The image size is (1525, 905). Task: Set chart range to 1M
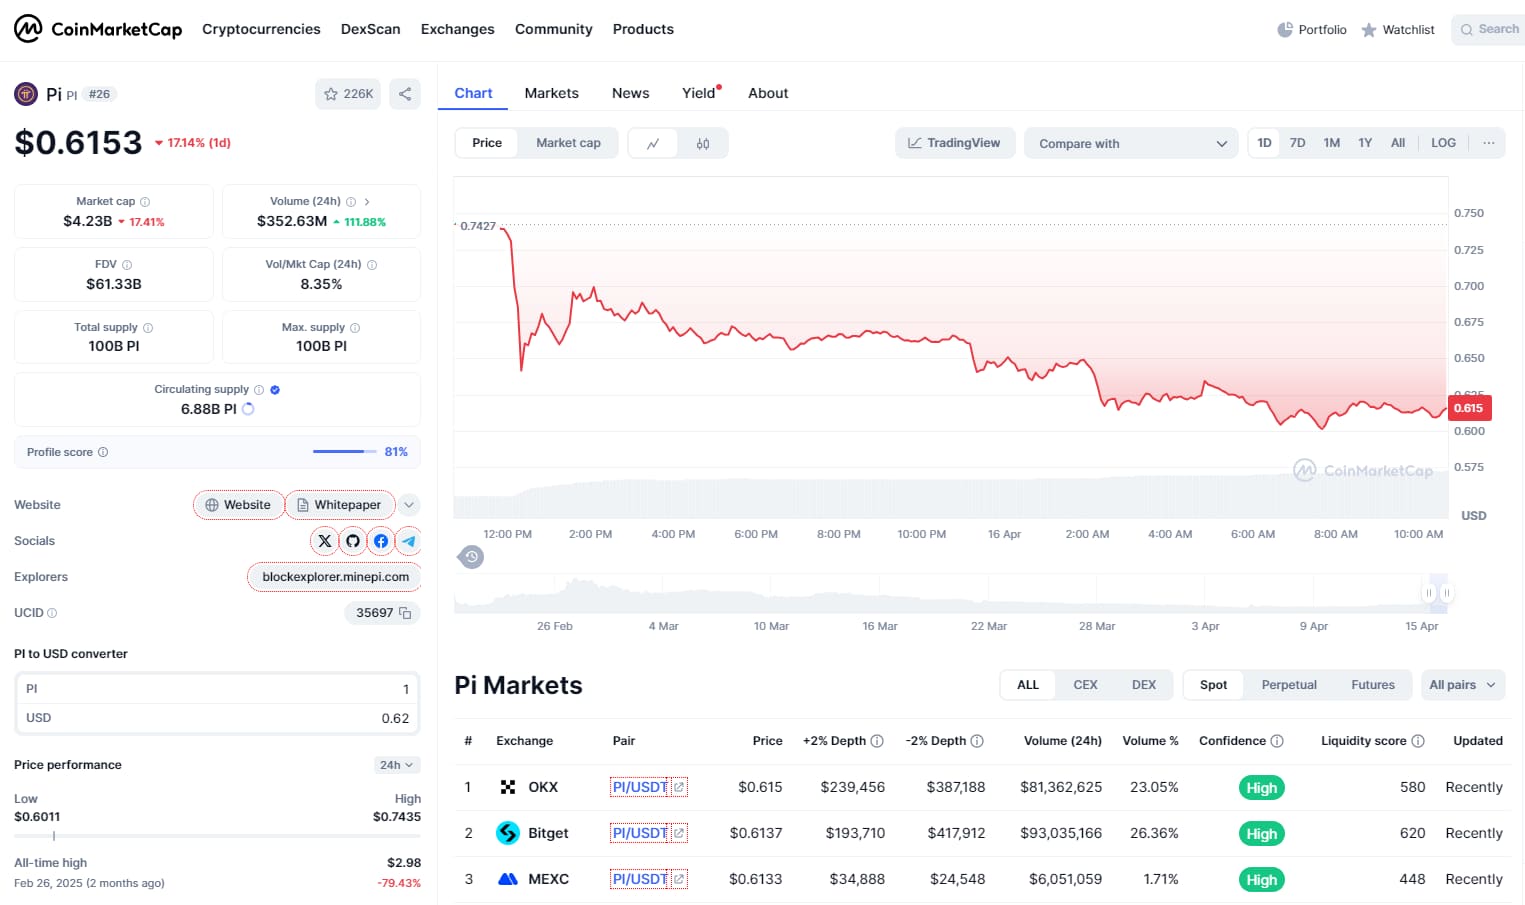(x=1331, y=143)
